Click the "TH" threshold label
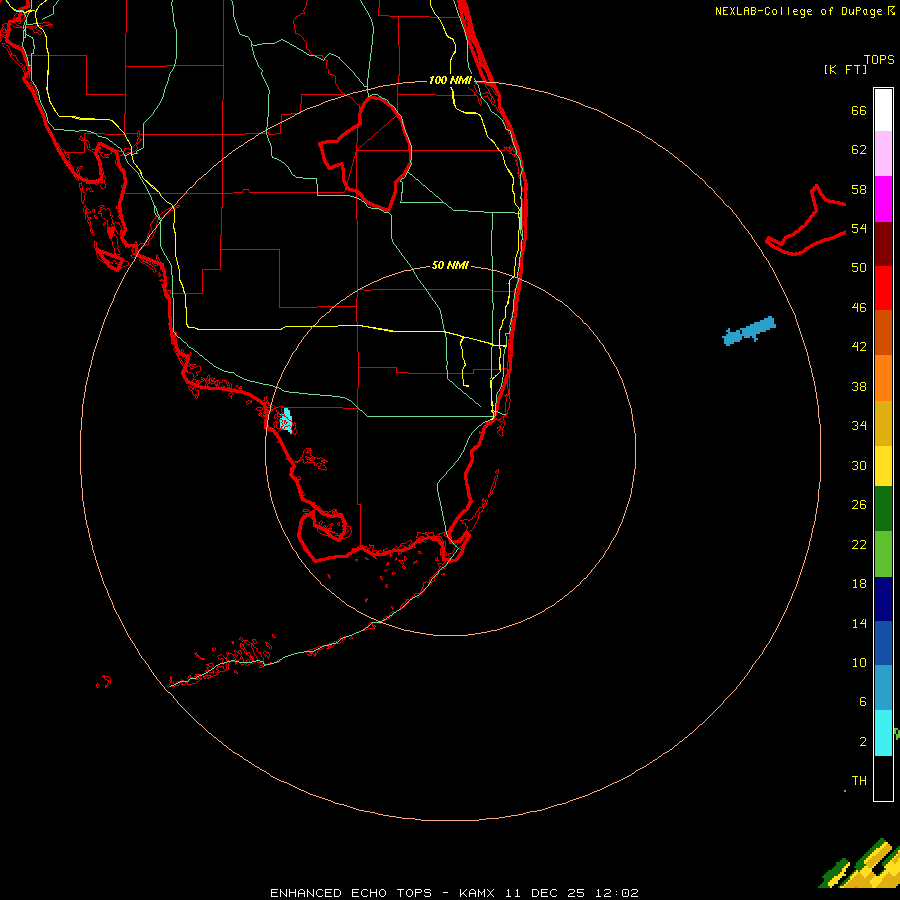Viewport: 900px width, 900px height. pos(859,781)
